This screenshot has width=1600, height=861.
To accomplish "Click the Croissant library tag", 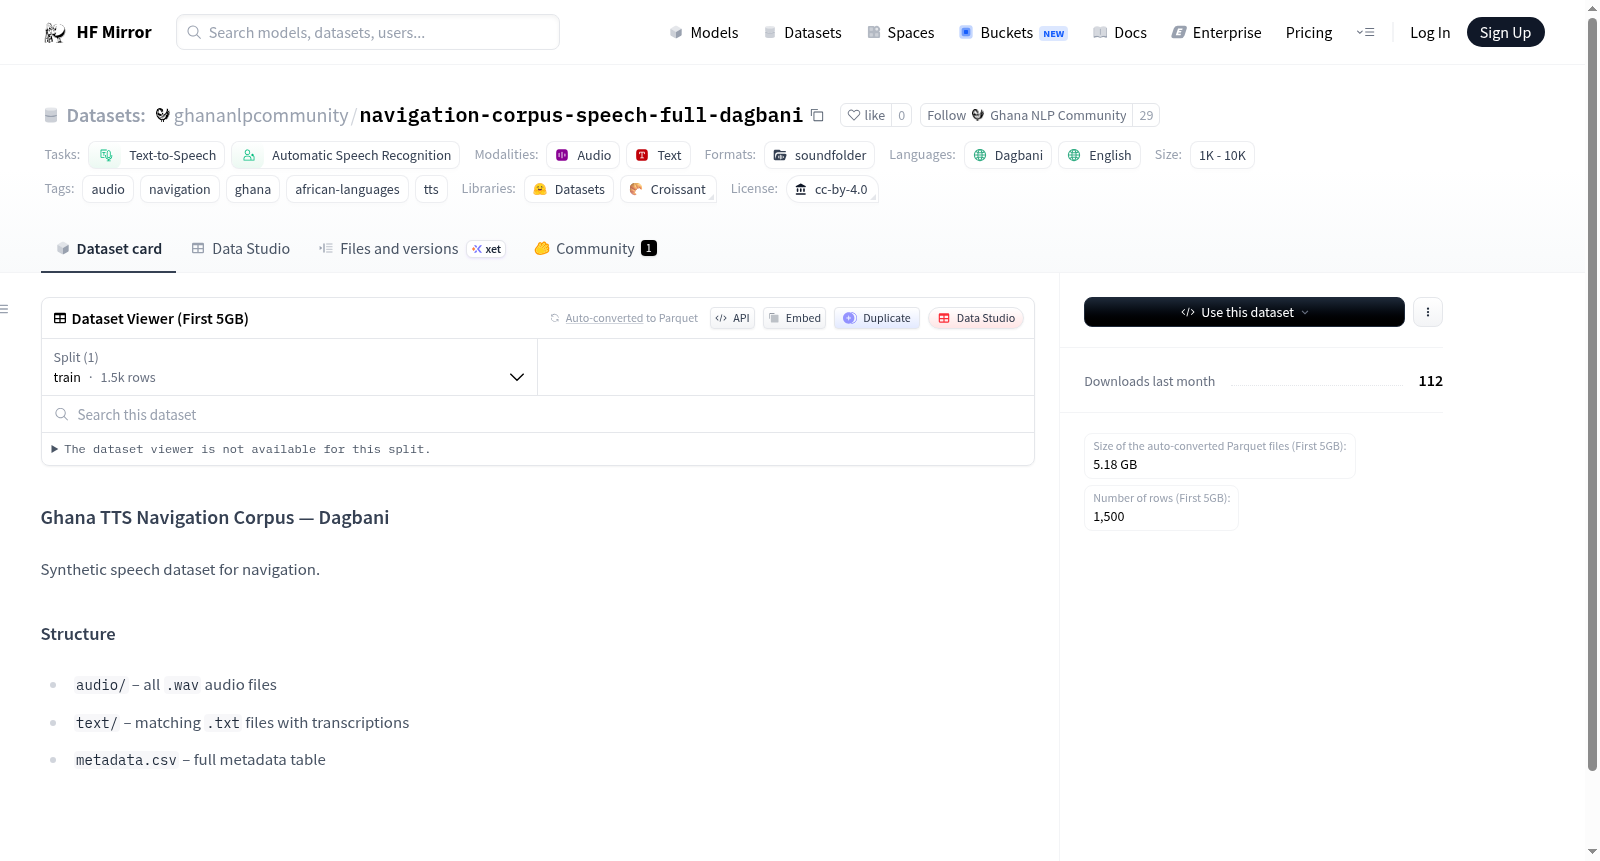I will tap(668, 189).
